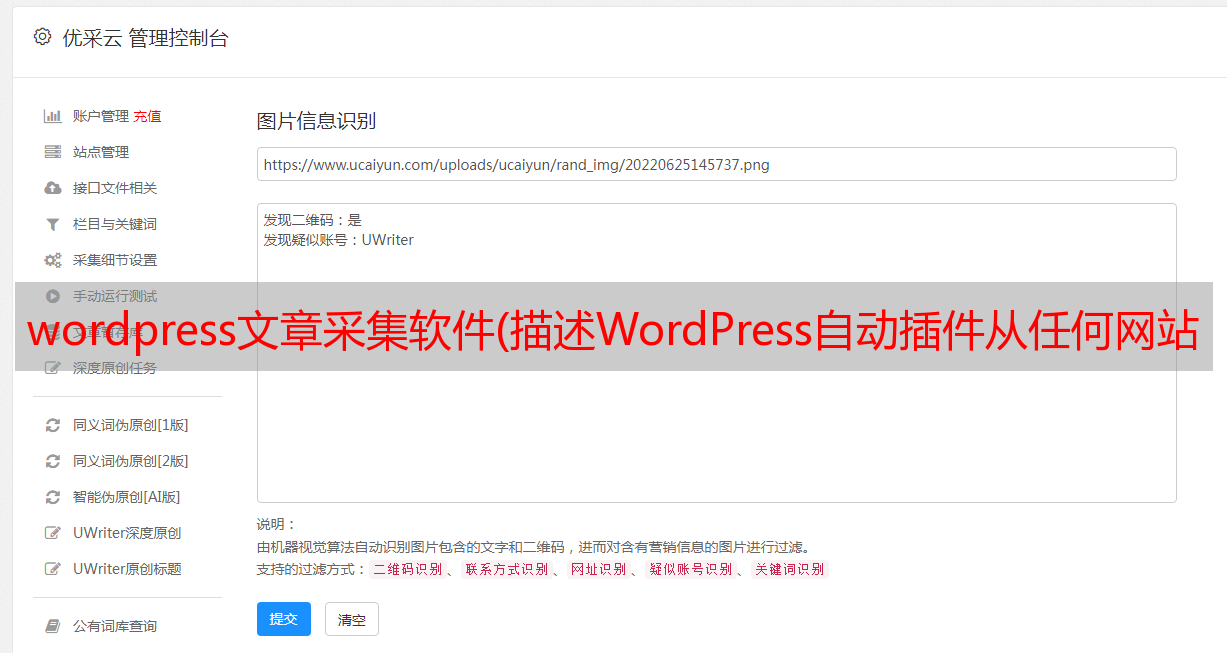The width and height of the screenshot is (1227, 653).
Task: Click the book icon beside 公有词库查询
Action: pos(53,626)
